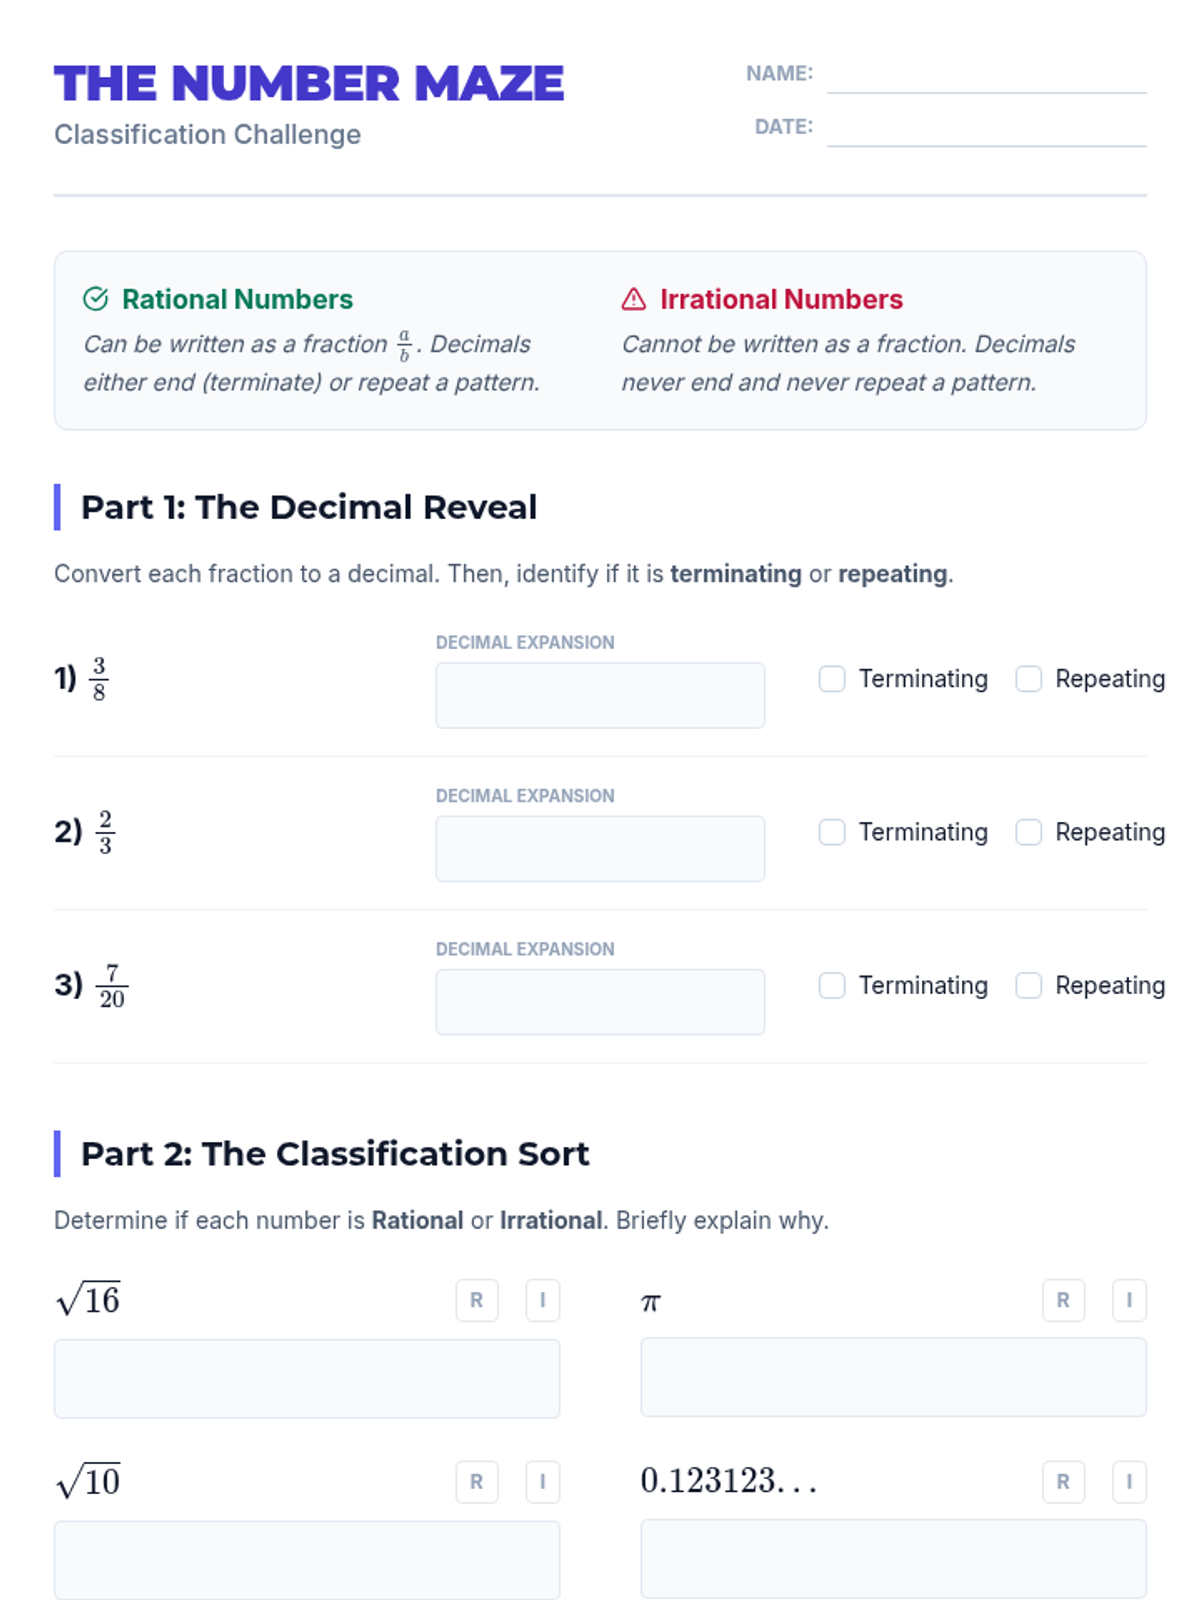Select R button for square root of 16
Image resolution: width=1200 pixels, height=1600 pixels.
[x=477, y=1300]
